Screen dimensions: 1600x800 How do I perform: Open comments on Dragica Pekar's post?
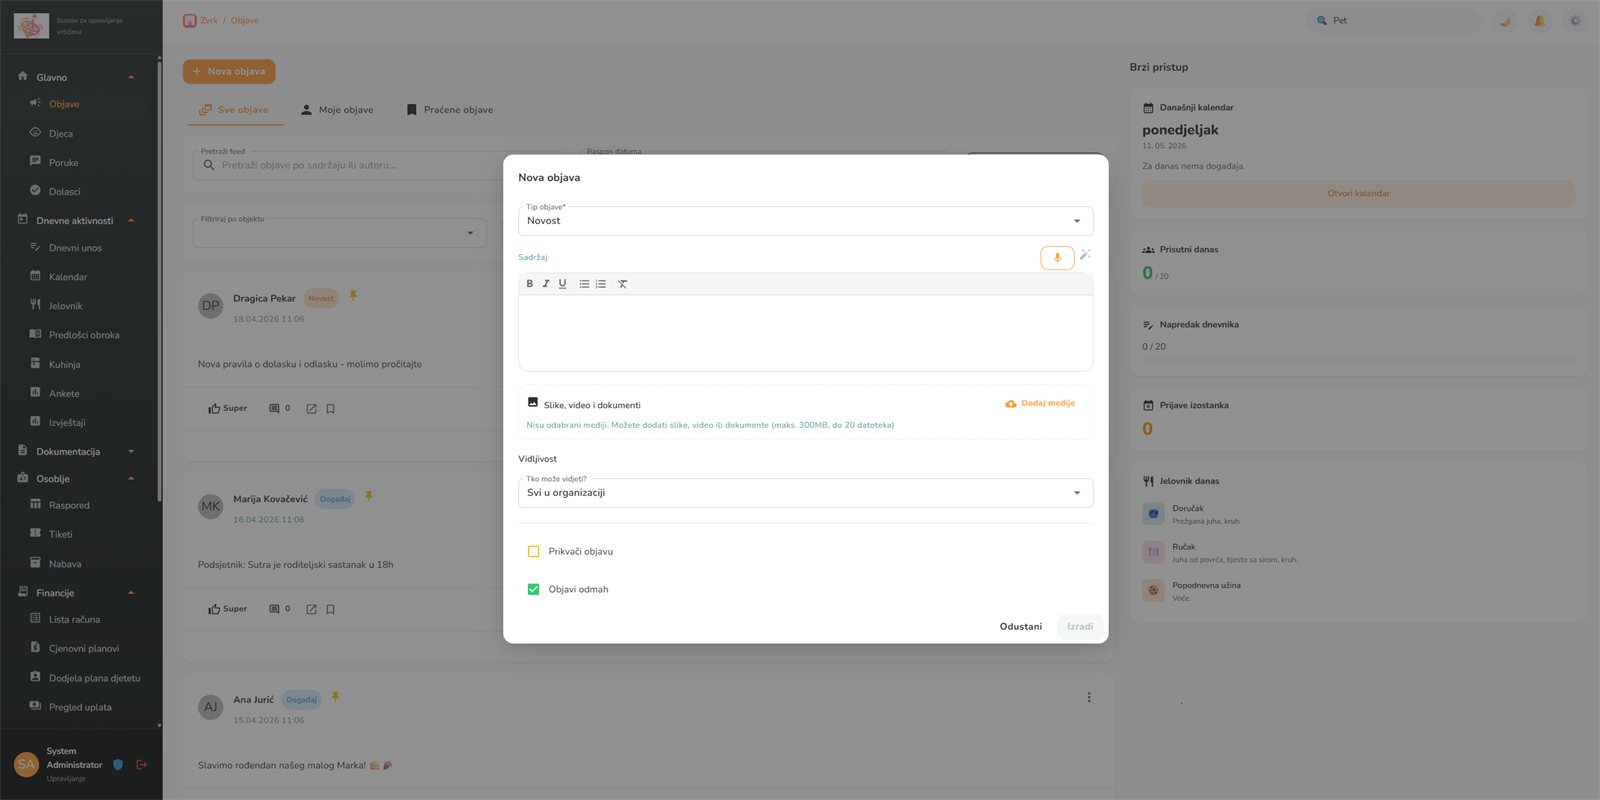[x=280, y=408]
